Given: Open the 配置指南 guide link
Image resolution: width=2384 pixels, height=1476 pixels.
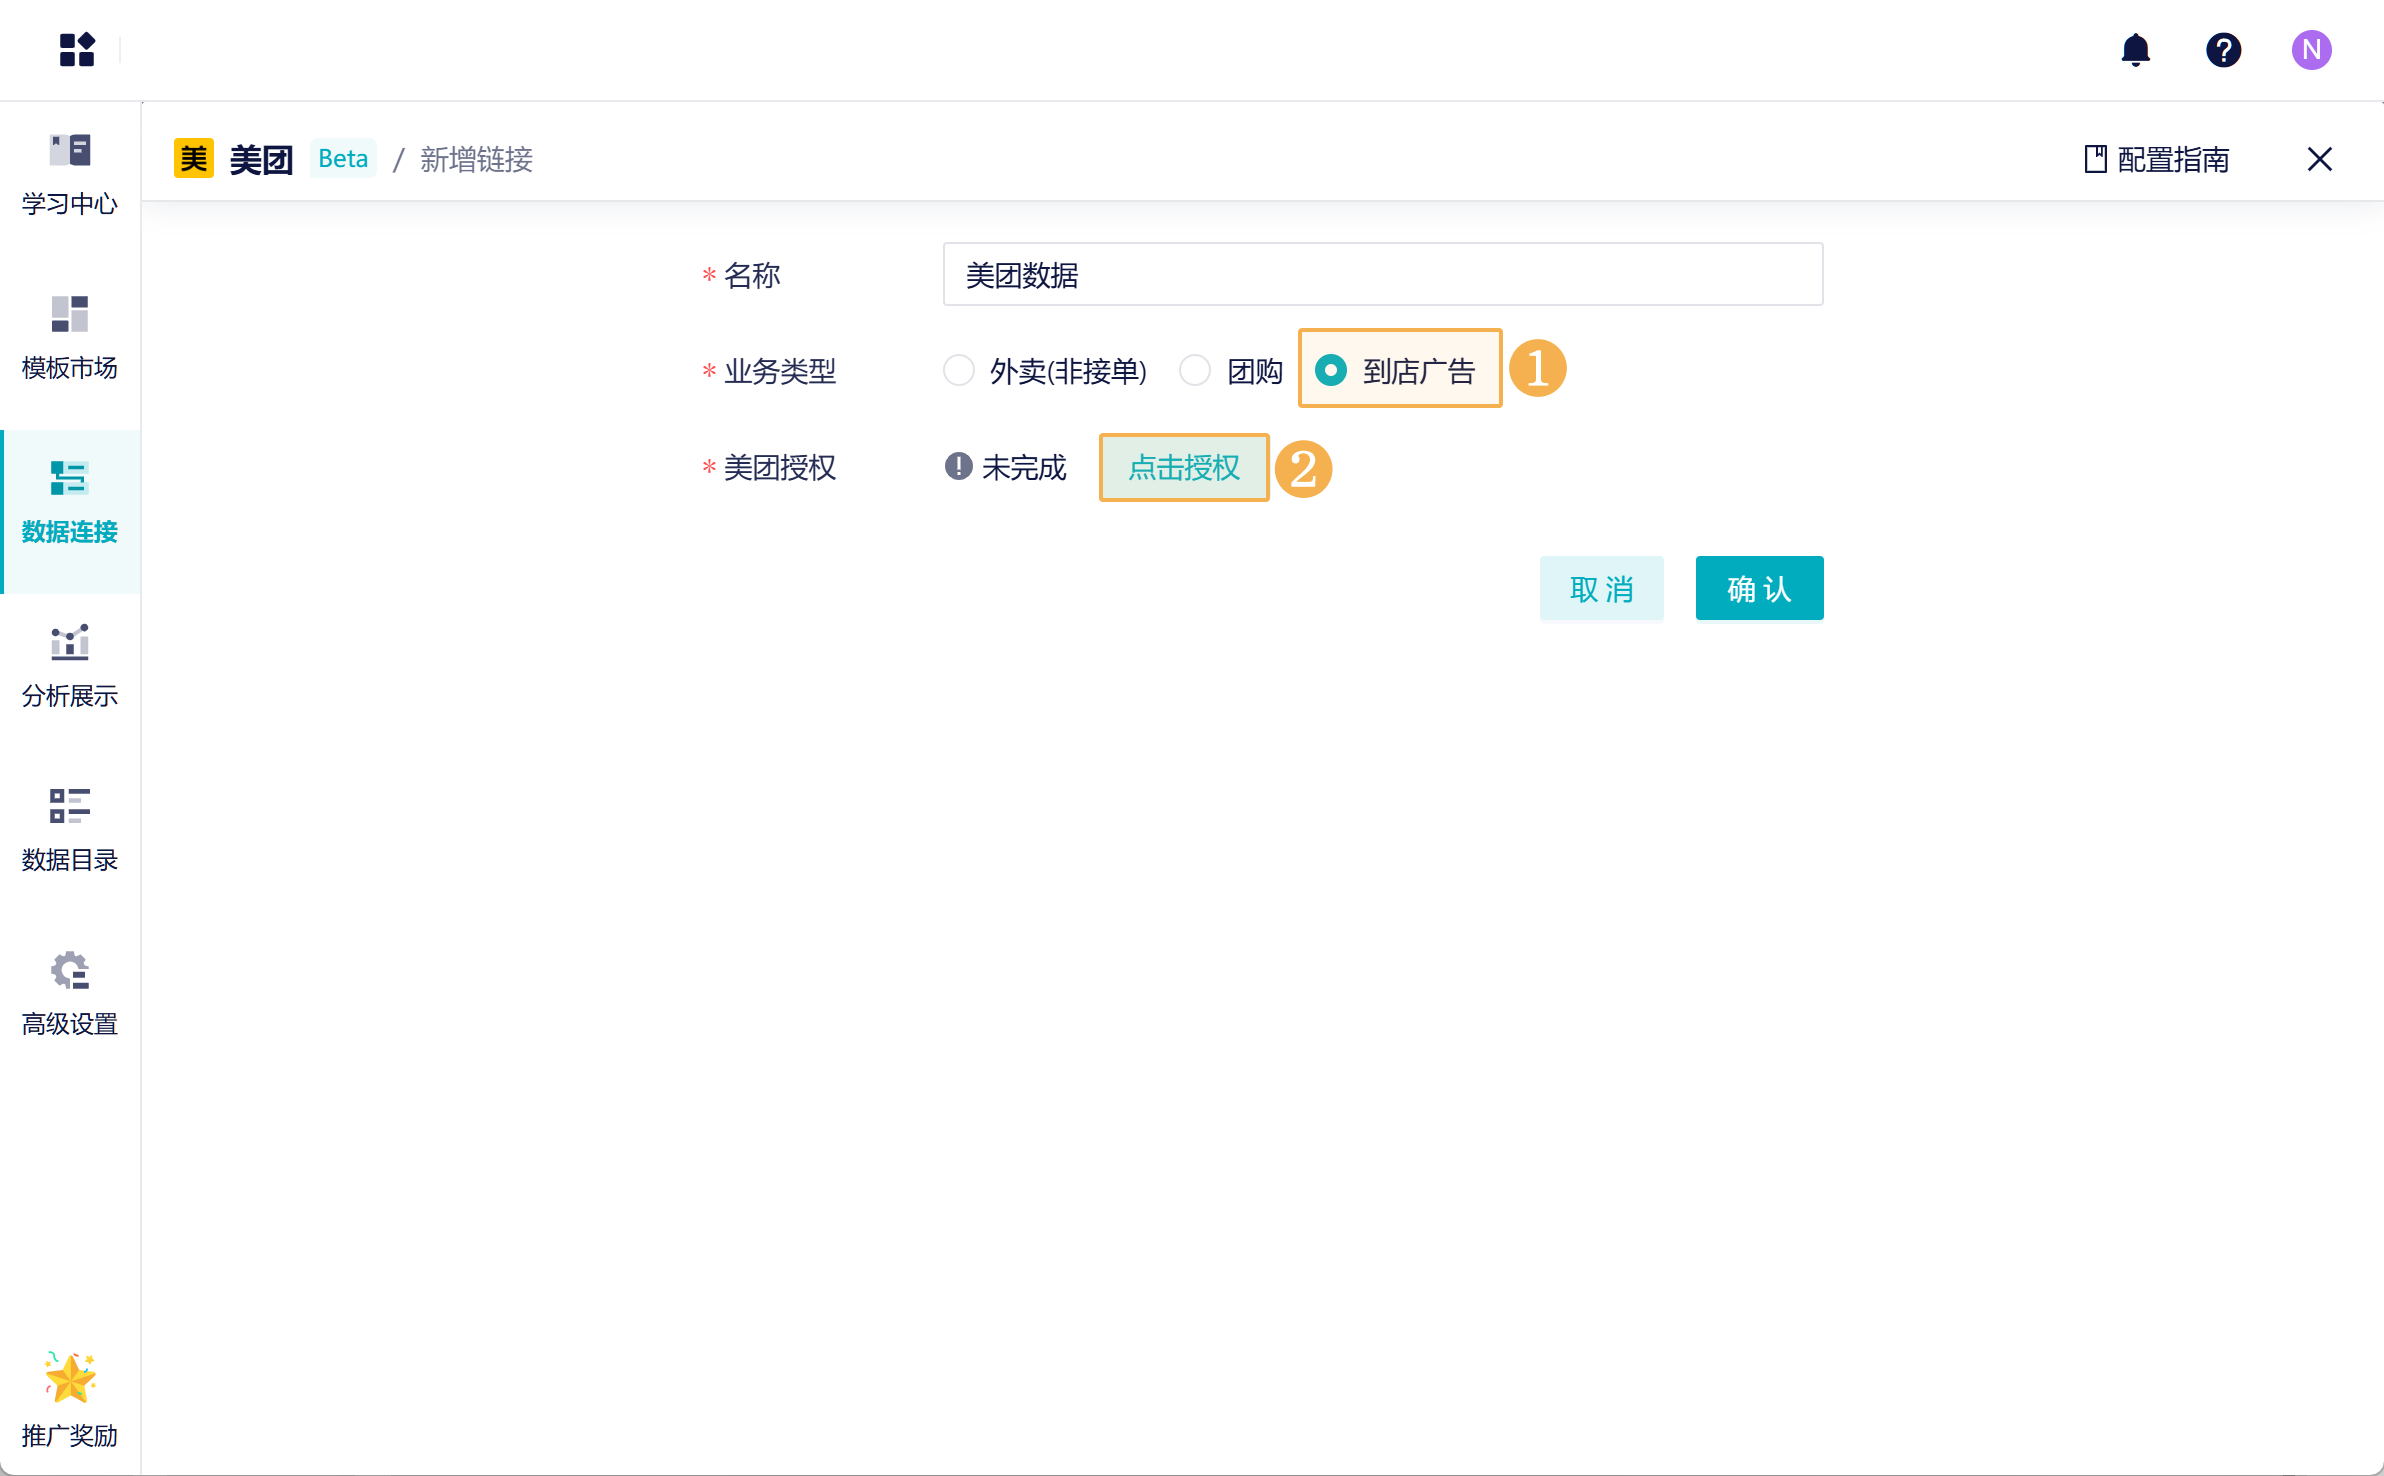Looking at the screenshot, I should 2157,159.
